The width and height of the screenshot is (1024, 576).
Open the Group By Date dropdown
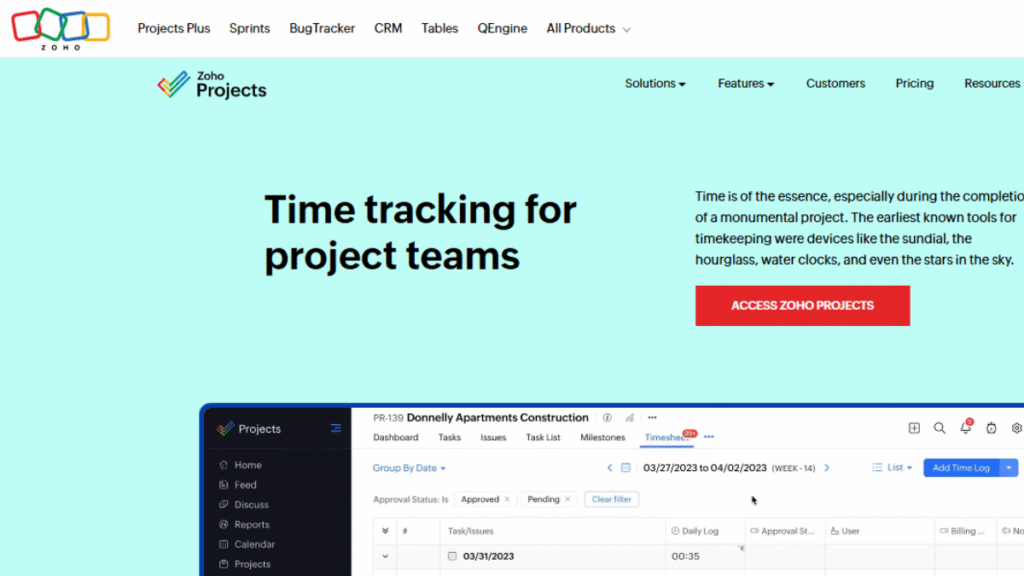(x=409, y=468)
